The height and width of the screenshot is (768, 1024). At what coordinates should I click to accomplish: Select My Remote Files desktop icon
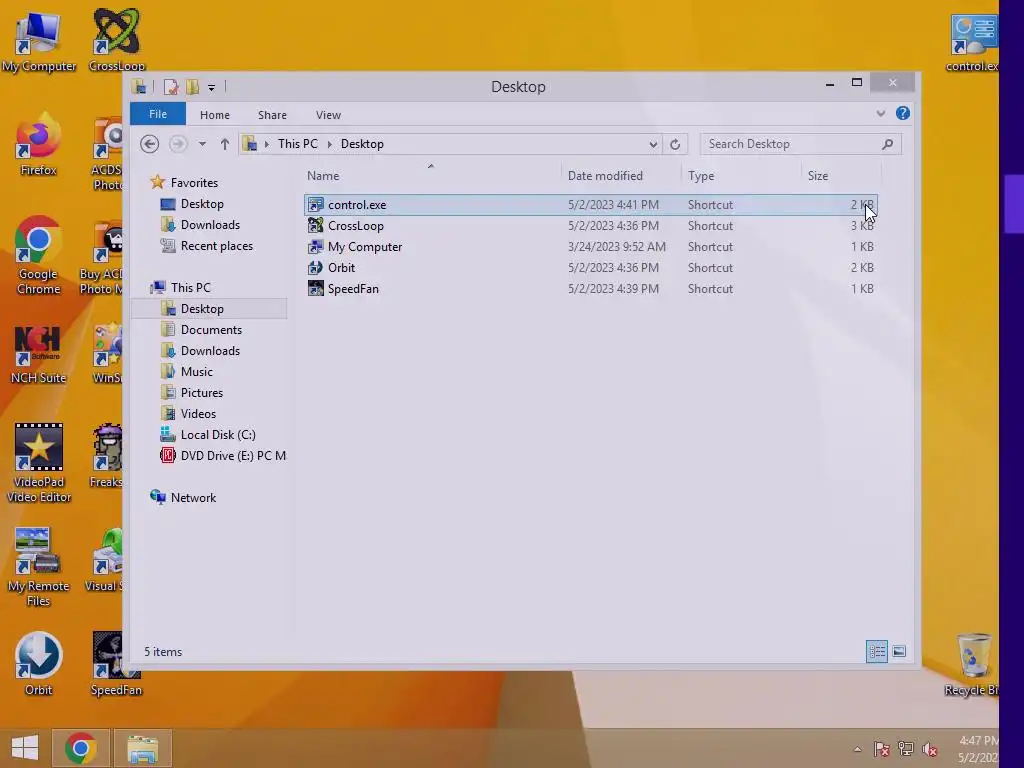pyautogui.click(x=39, y=568)
